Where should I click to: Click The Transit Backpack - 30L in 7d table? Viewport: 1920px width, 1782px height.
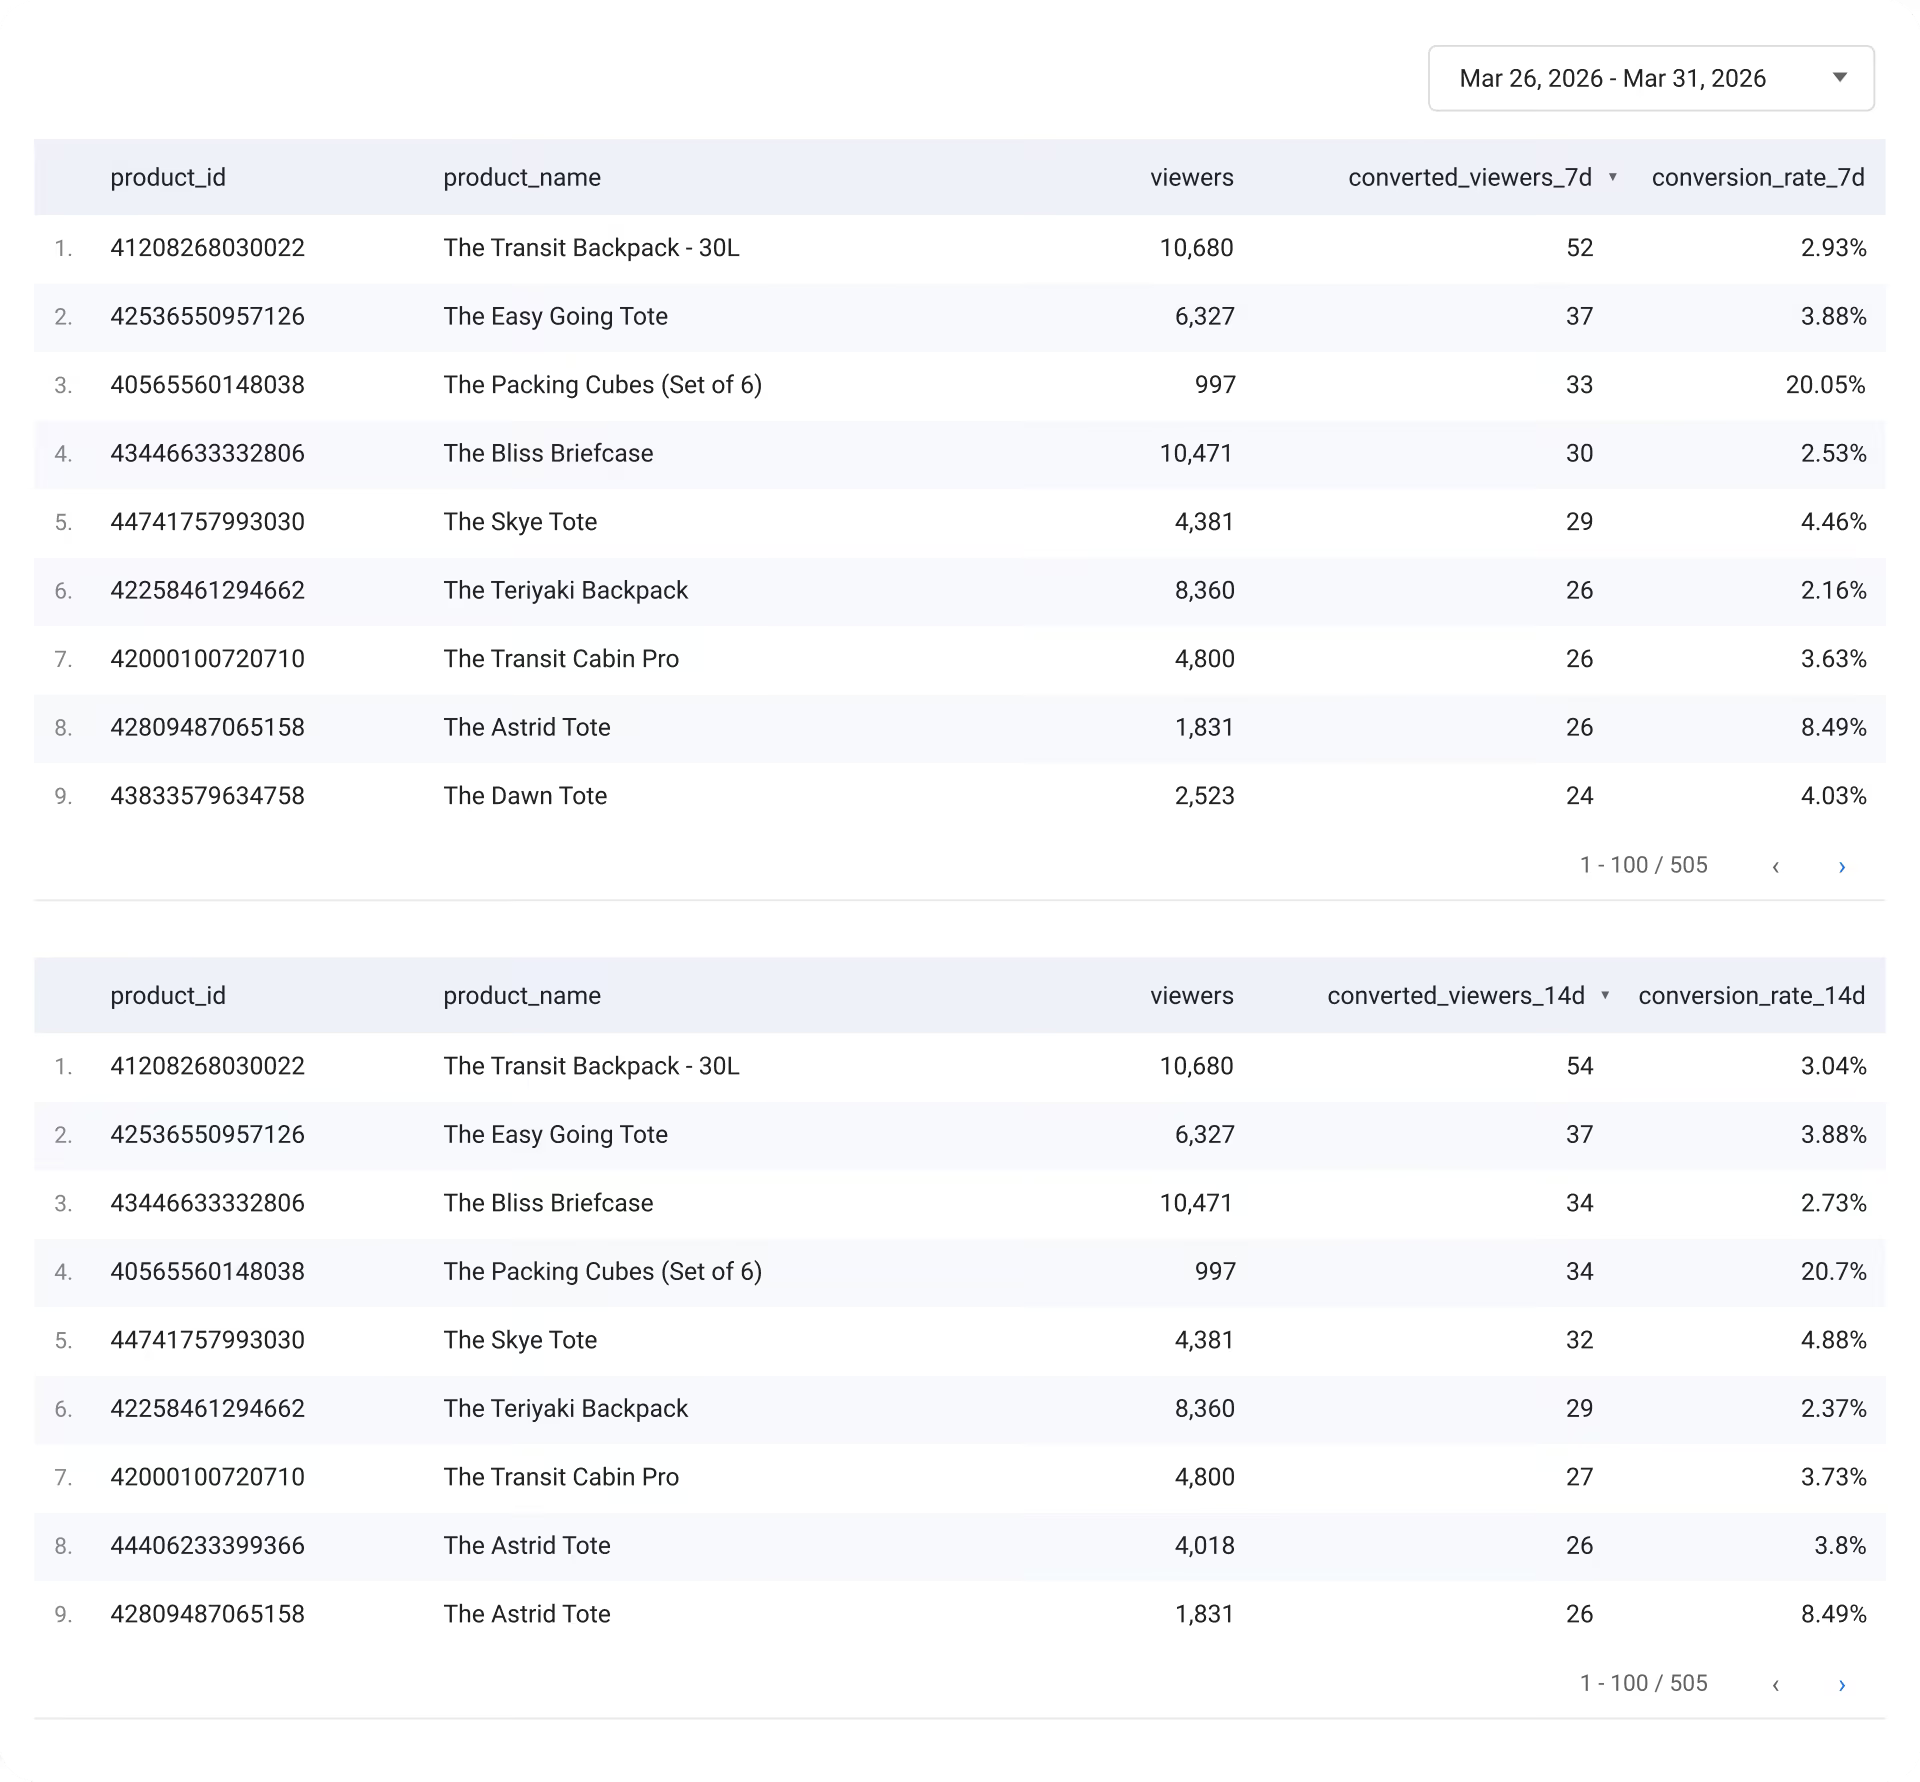pyautogui.click(x=591, y=248)
